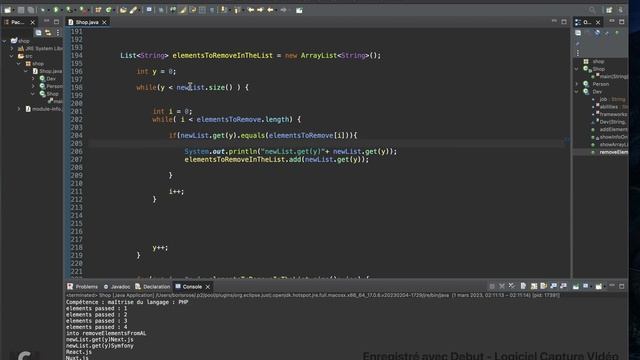Image resolution: width=640 pixels, height=360 pixels.
Task: Click the green New Java Class icon
Action: coord(109,10)
